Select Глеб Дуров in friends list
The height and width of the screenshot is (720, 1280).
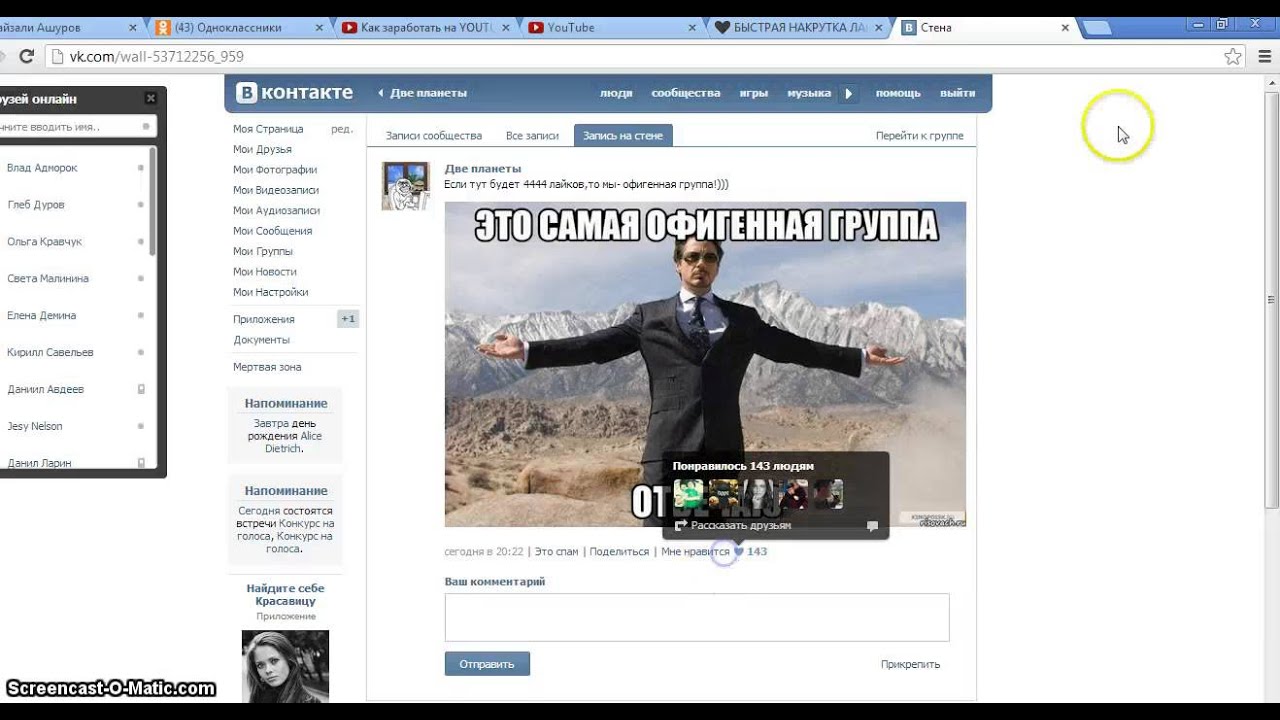coord(36,205)
